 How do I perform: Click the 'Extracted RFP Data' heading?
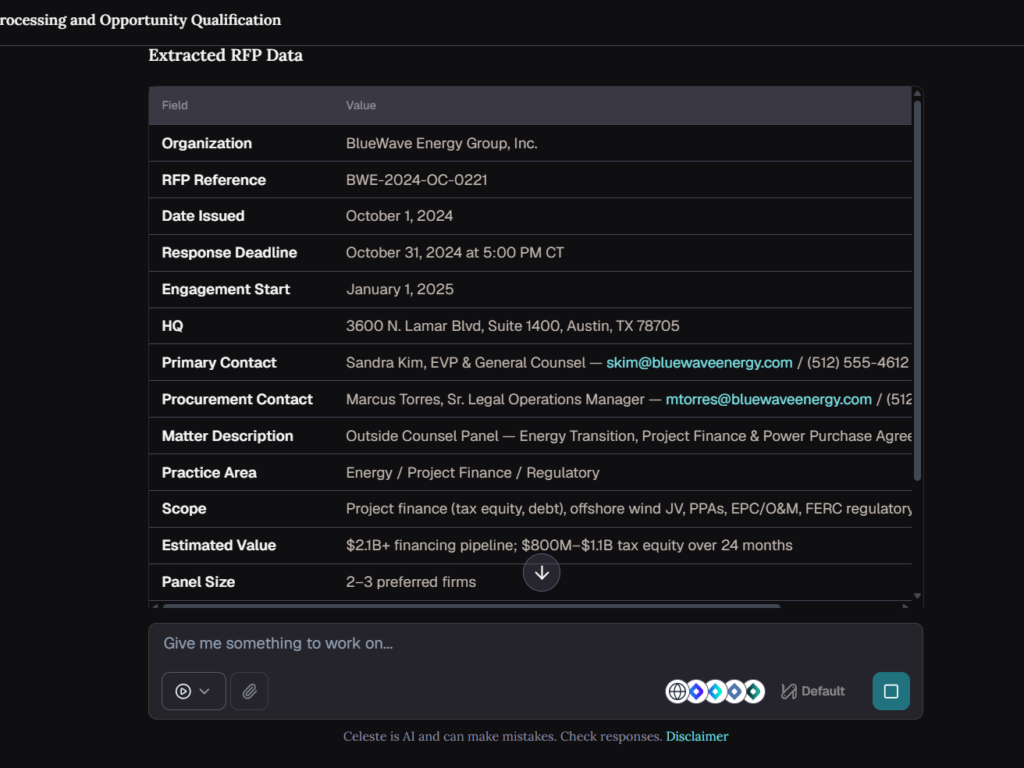tap(225, 56)
